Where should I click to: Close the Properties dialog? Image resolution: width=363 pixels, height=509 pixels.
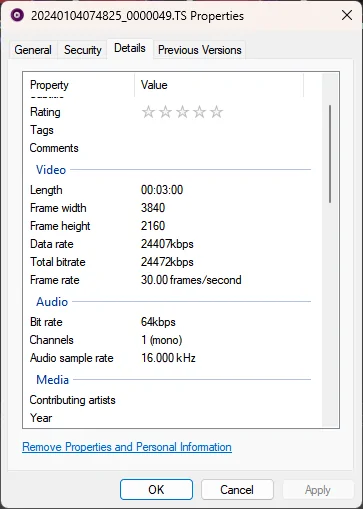tap(347, 15)
